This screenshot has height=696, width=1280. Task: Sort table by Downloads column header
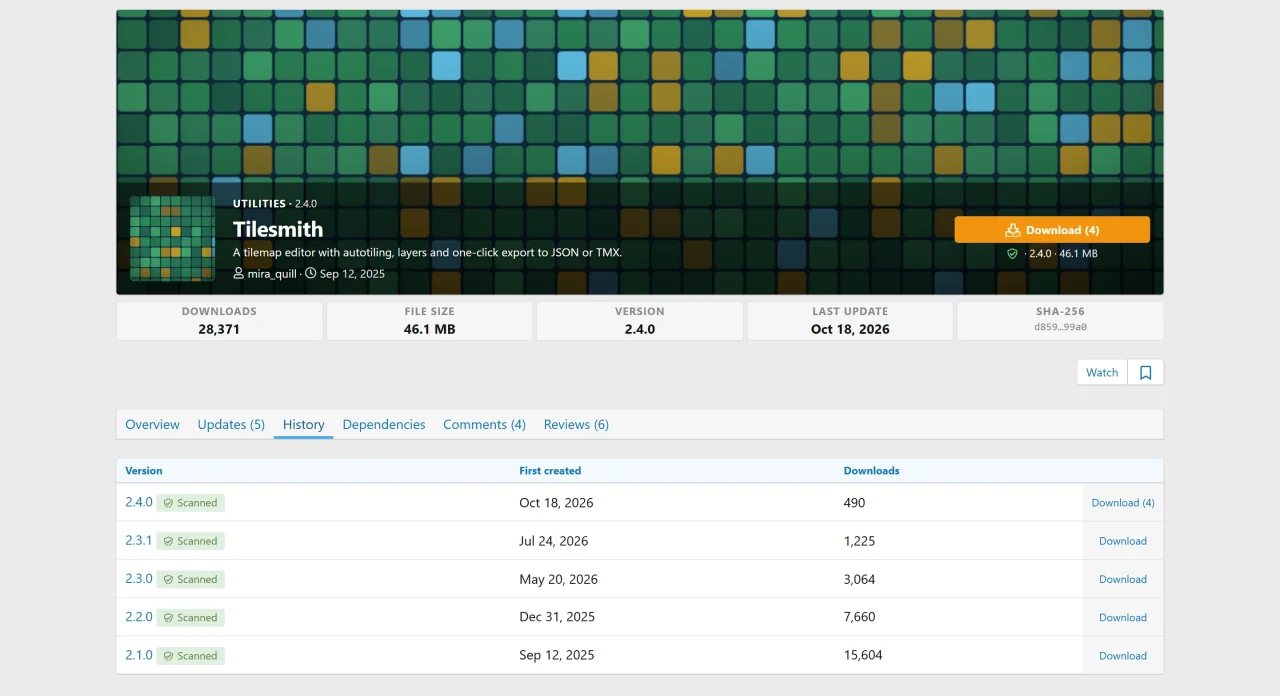tap(871, 470)
